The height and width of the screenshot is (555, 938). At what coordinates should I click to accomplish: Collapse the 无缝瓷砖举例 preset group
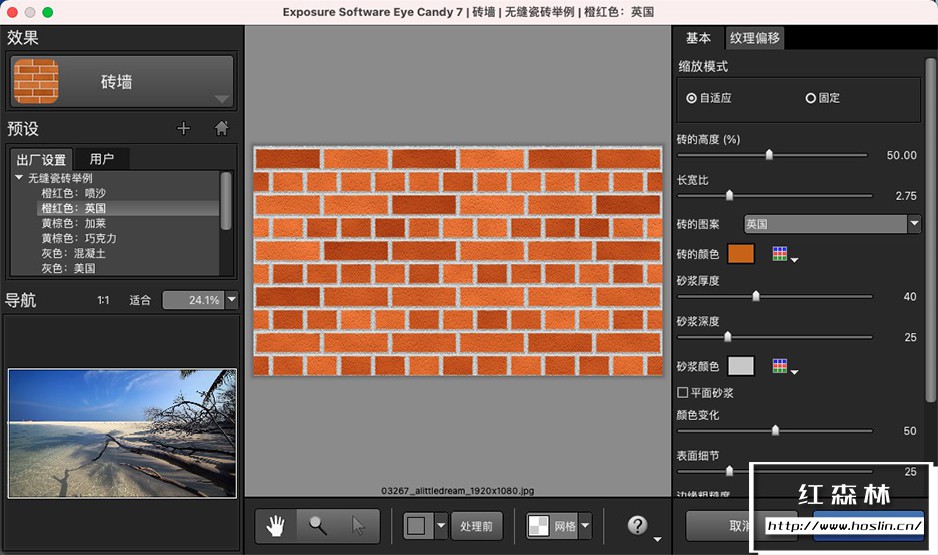coord(19,178)
